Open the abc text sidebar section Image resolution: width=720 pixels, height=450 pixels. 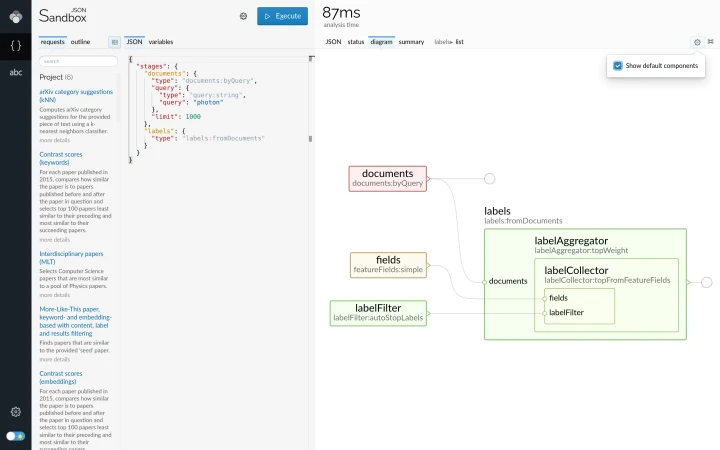tap(16, 72)
